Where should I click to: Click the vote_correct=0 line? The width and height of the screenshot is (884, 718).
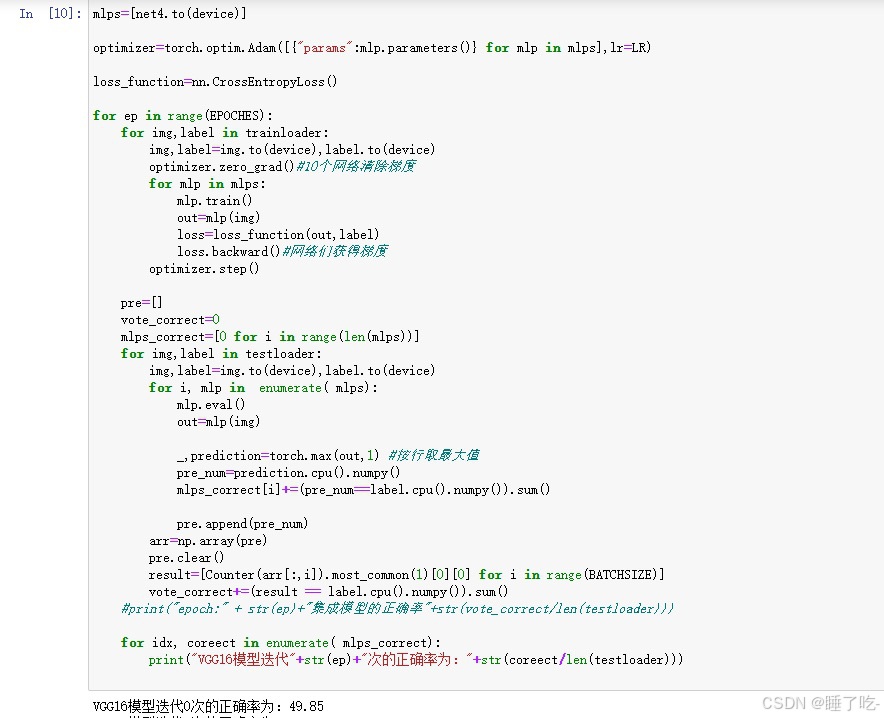point(170,320)
